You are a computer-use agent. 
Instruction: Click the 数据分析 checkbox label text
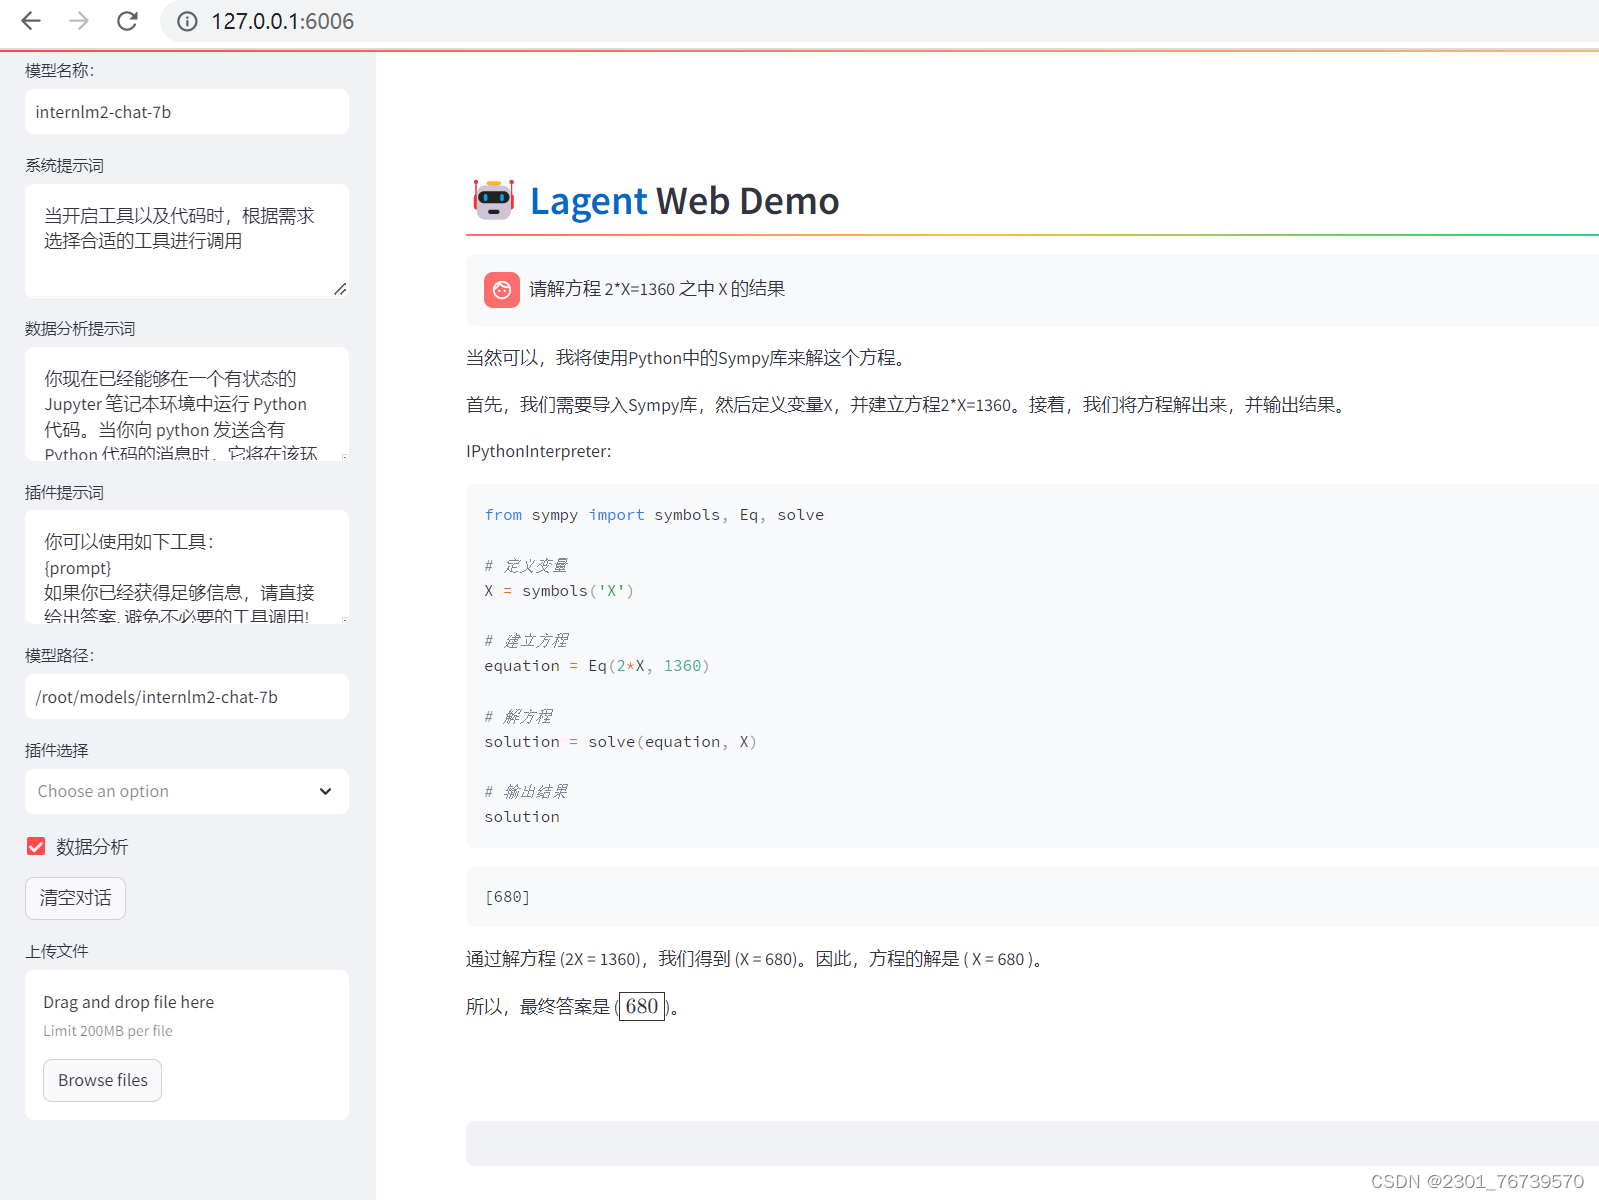pos(92,847)
